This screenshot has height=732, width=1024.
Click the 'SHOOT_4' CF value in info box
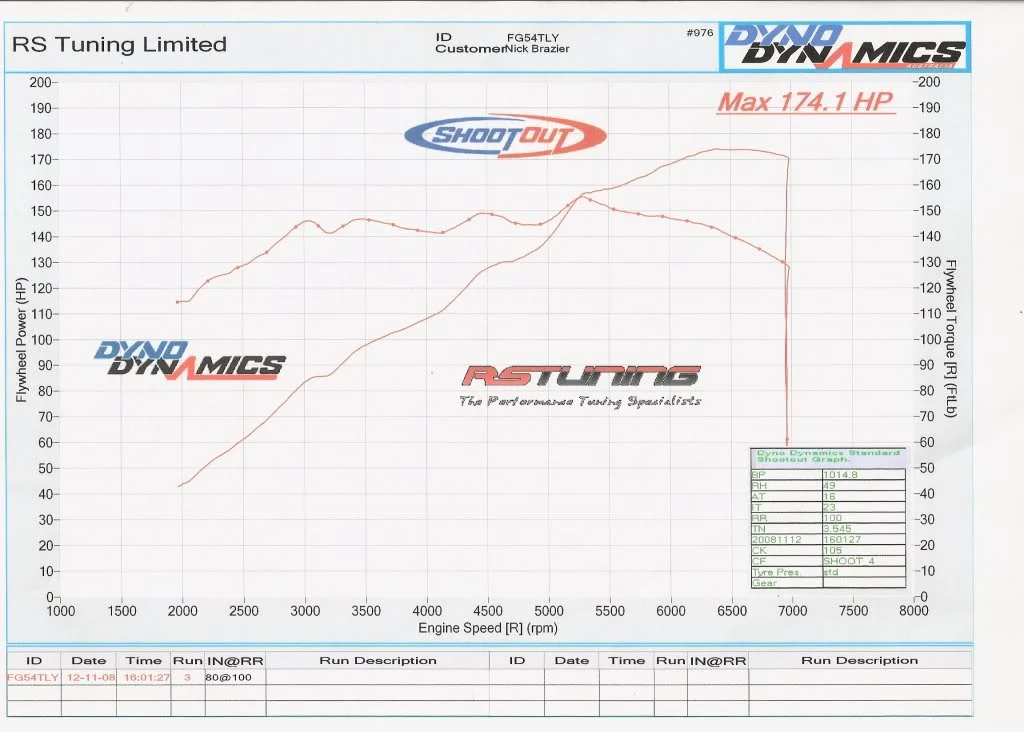pos(848,561)
